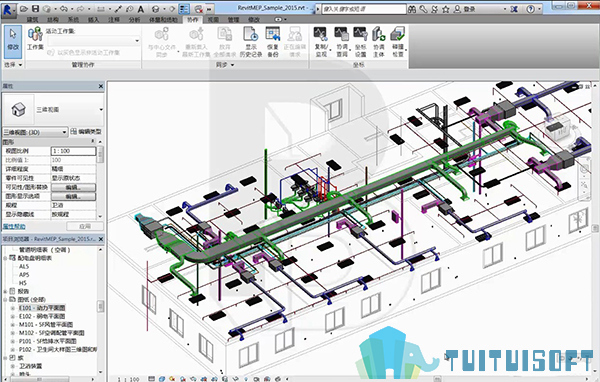Open the 属性帮助 (Properties help) link
600x382 pixels.
(14, 226)
